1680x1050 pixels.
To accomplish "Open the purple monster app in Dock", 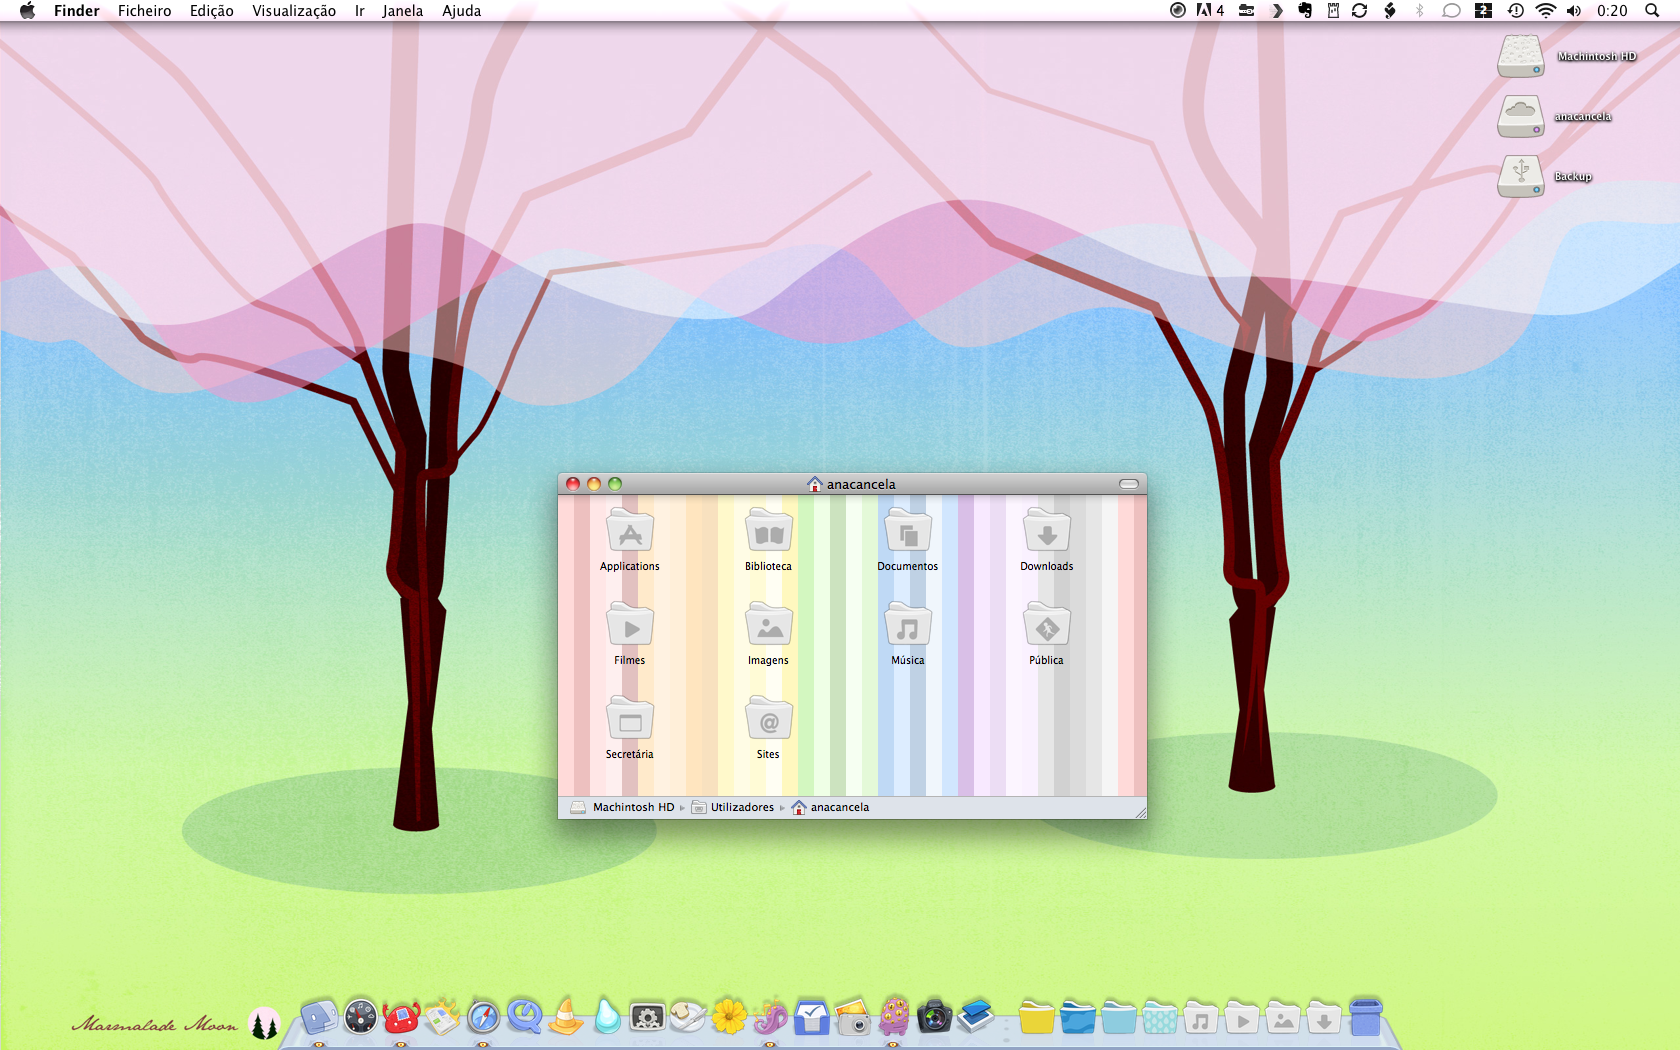I will point(893,1017).
